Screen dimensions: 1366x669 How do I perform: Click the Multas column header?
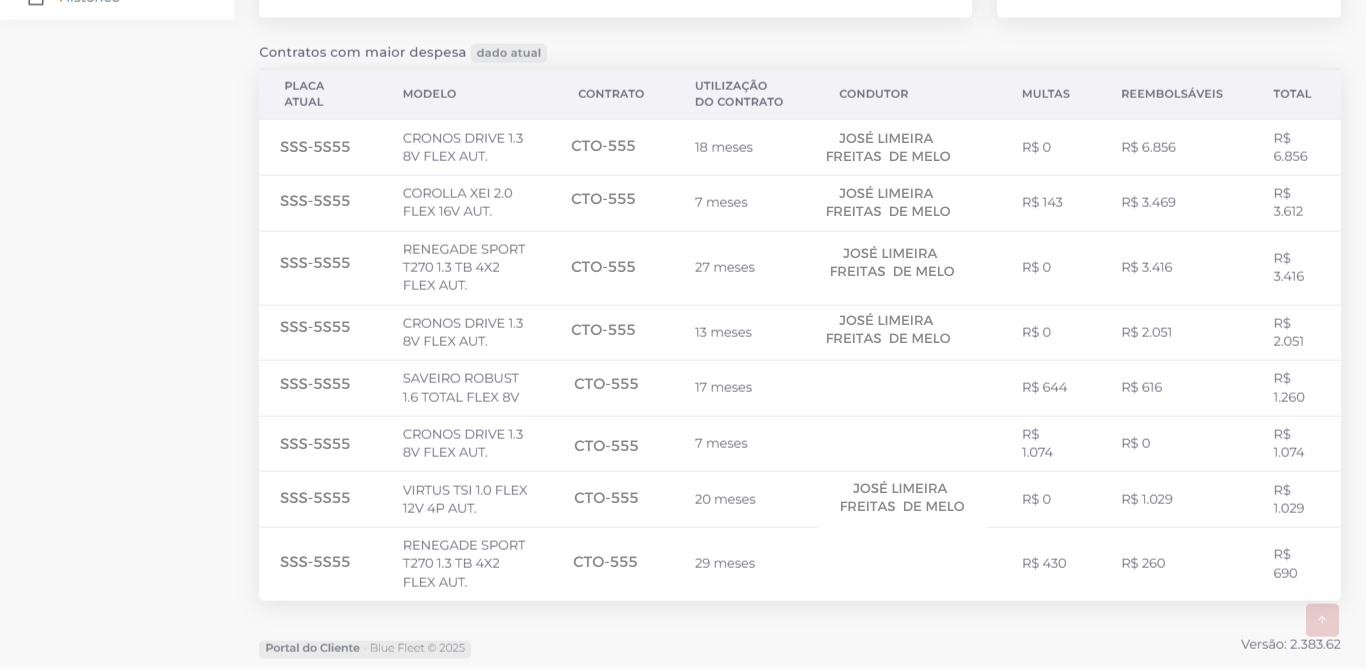tap(1046, 94)
